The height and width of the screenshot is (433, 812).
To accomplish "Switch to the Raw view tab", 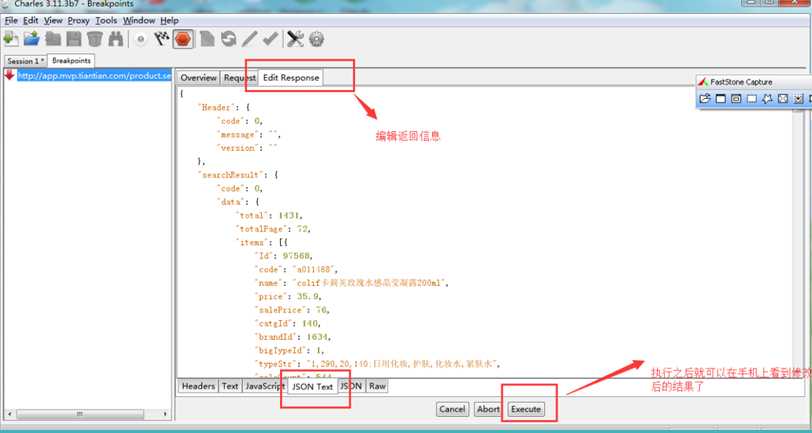I will pos(378,386).
